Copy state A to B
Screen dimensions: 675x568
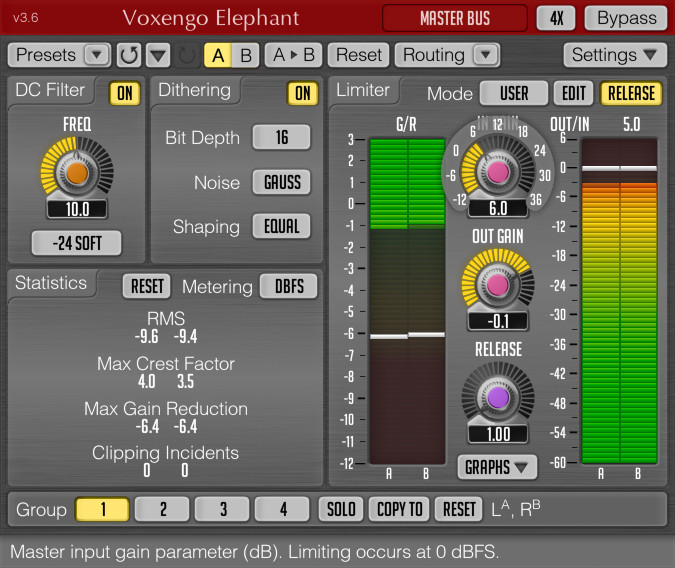(x=294, y=55)
